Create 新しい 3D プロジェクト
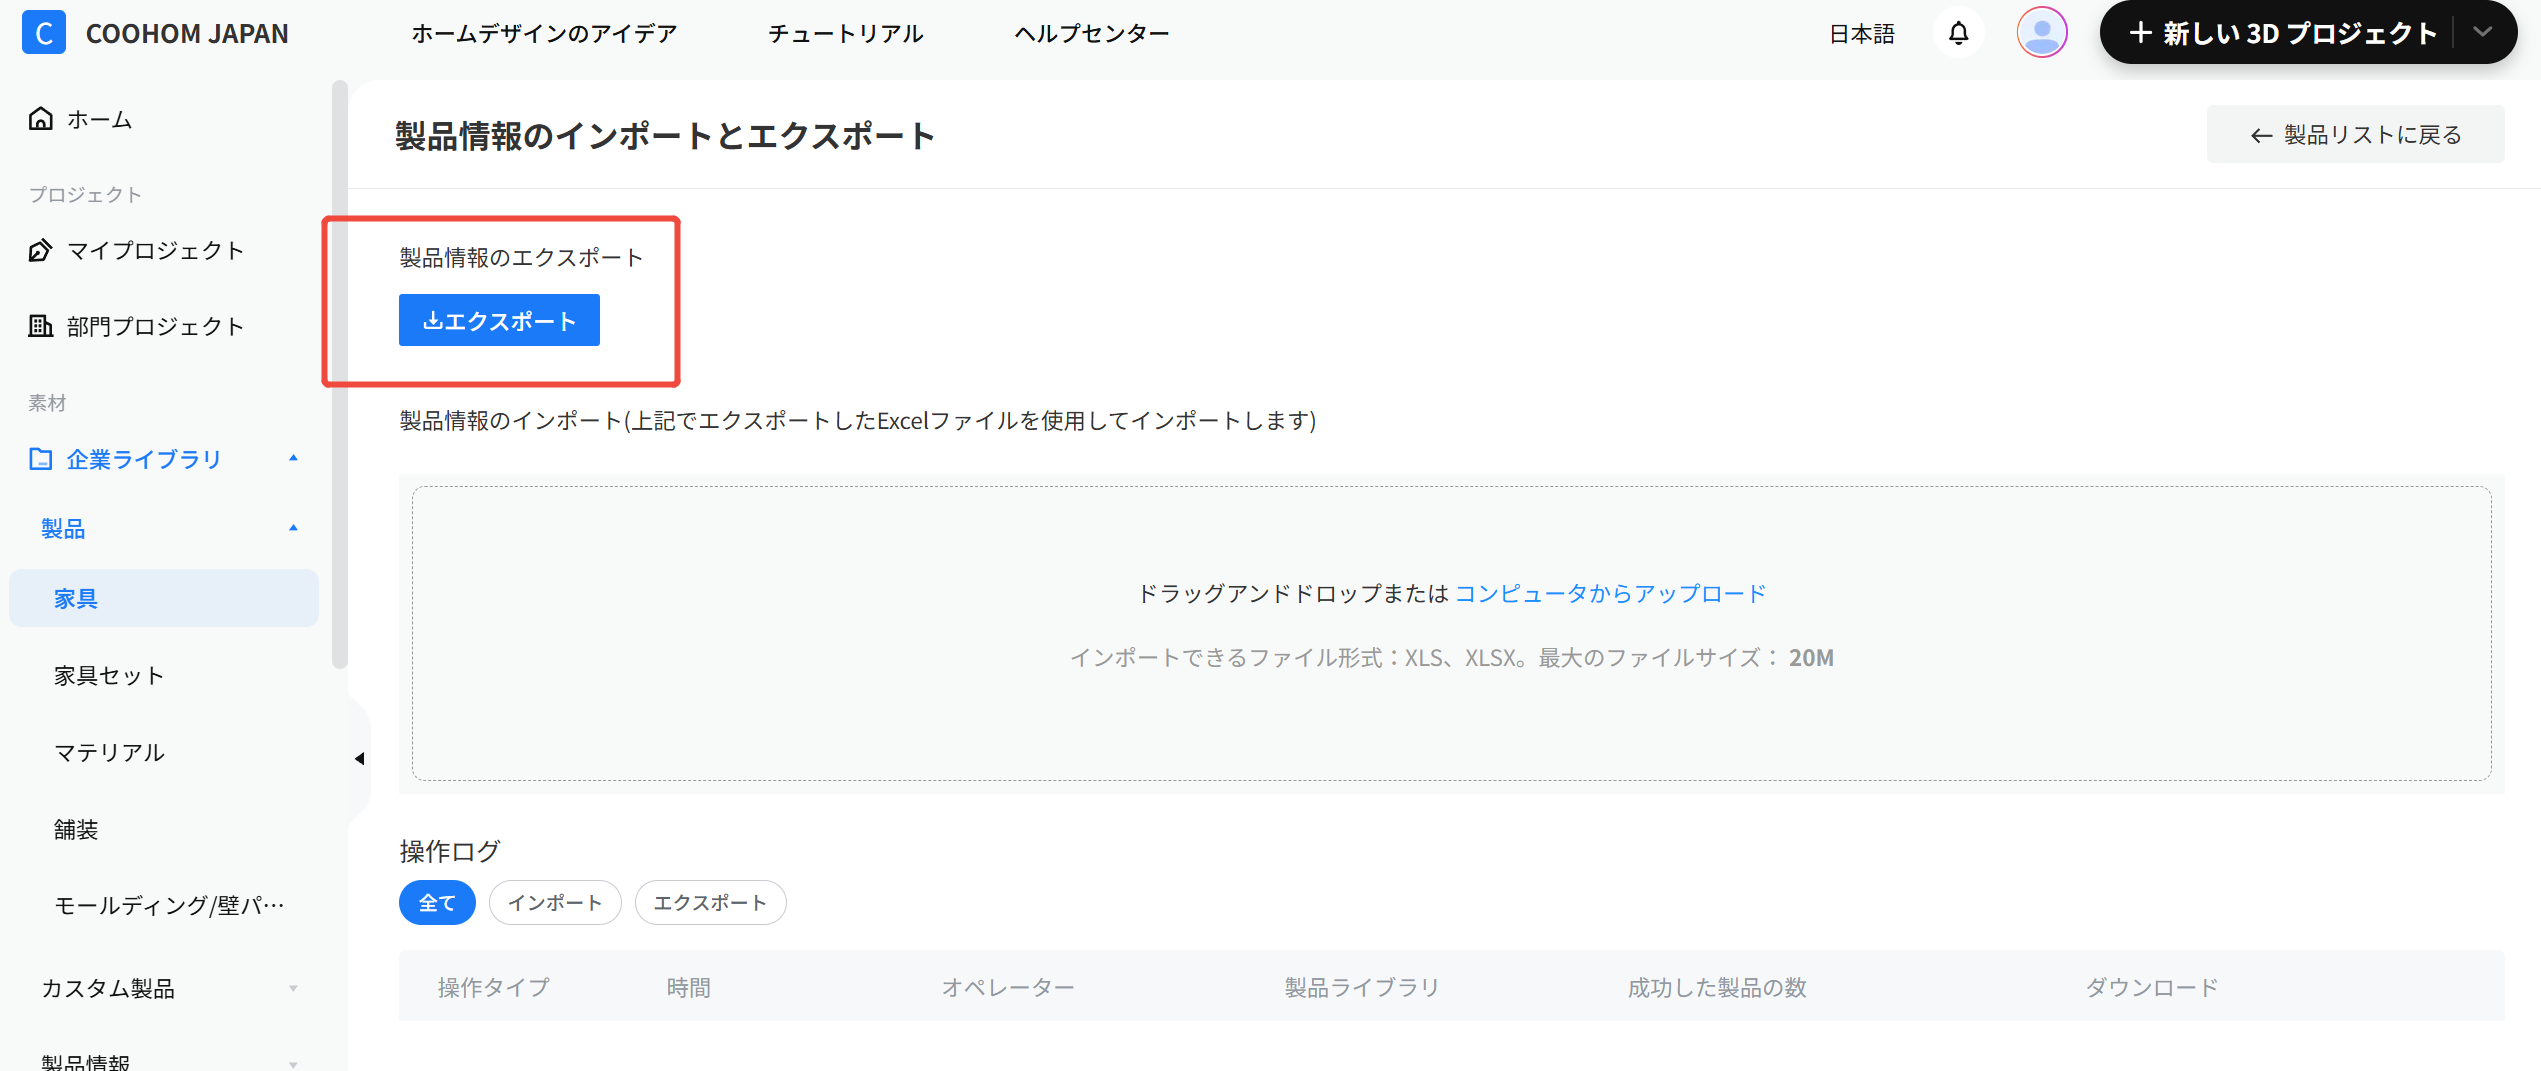Image resolution: width=2541 pixels, height=1071 pixels. click(2282, 33)
